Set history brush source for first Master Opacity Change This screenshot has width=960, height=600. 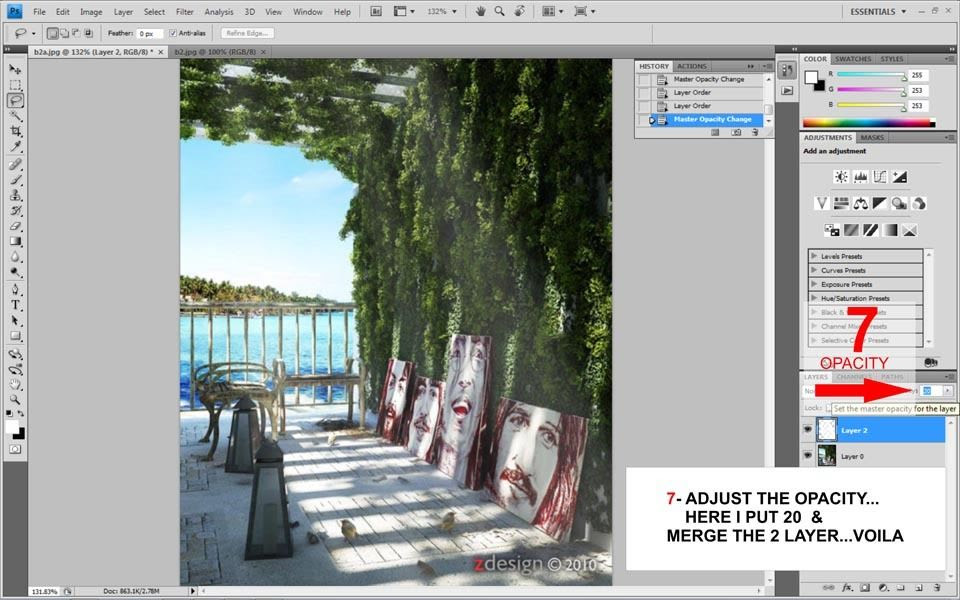pyautogui.click(x=643, y=80)
